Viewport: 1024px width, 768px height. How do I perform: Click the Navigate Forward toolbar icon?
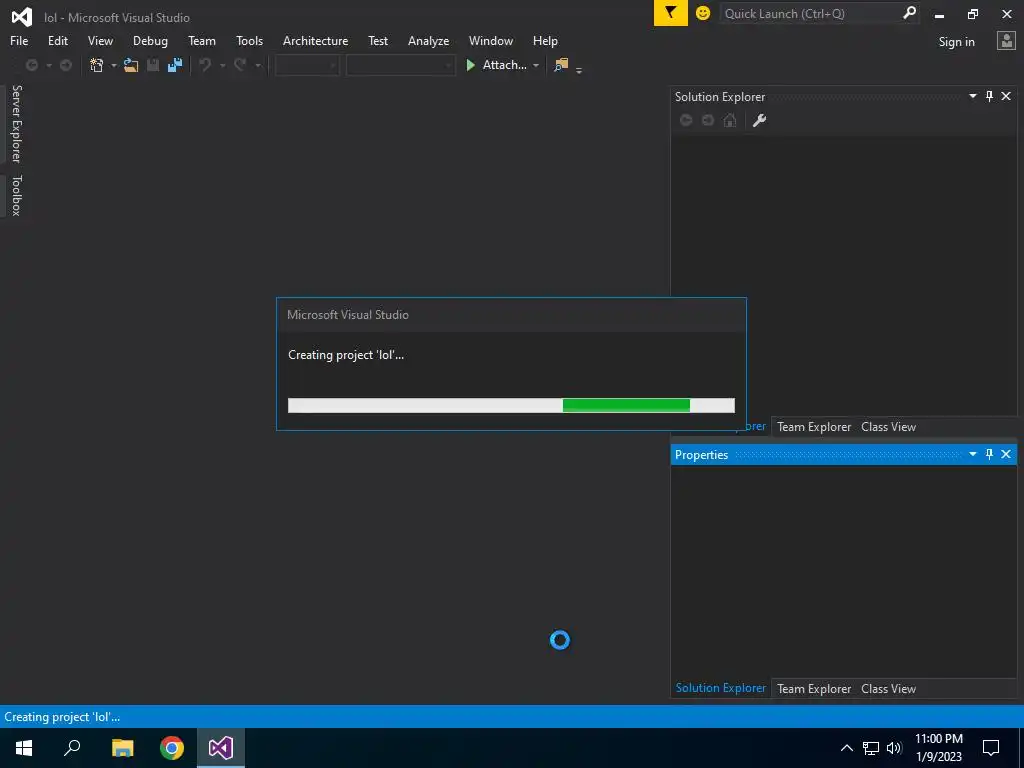coord(66,65)
